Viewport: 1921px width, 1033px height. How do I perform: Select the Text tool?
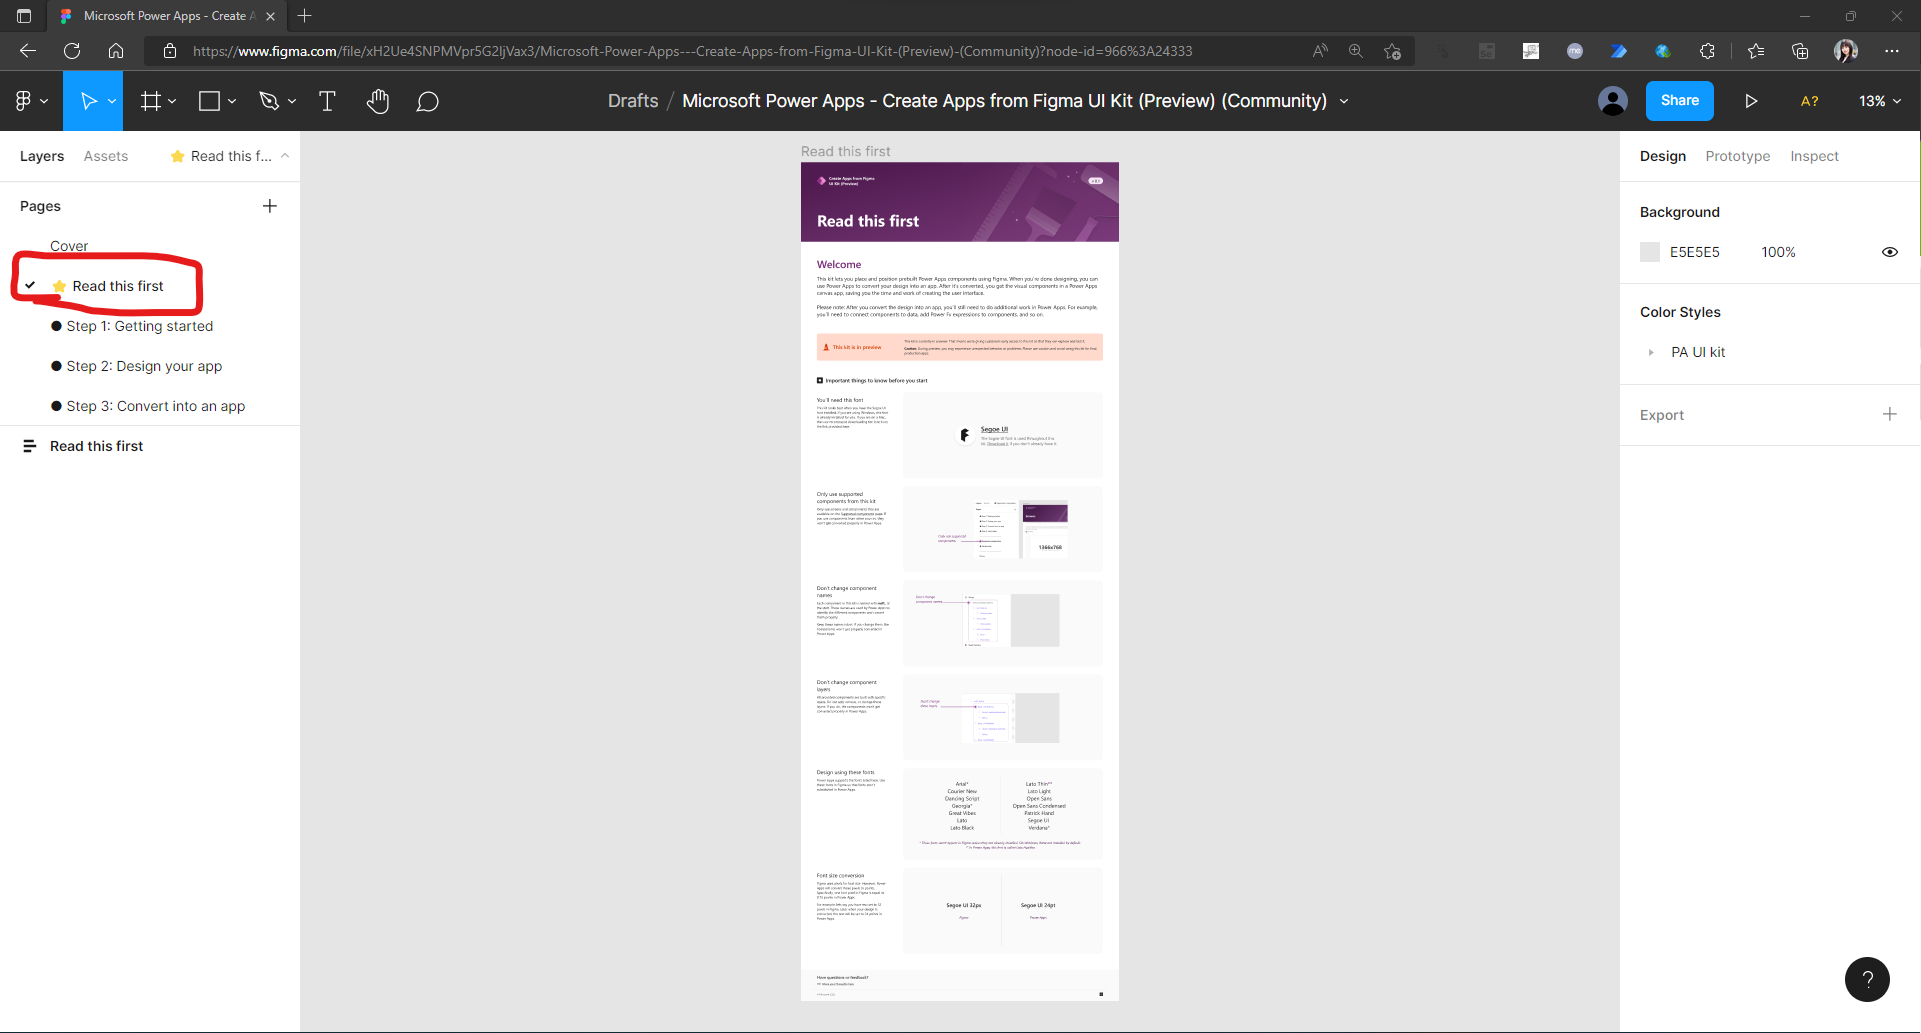pos(327,101)
